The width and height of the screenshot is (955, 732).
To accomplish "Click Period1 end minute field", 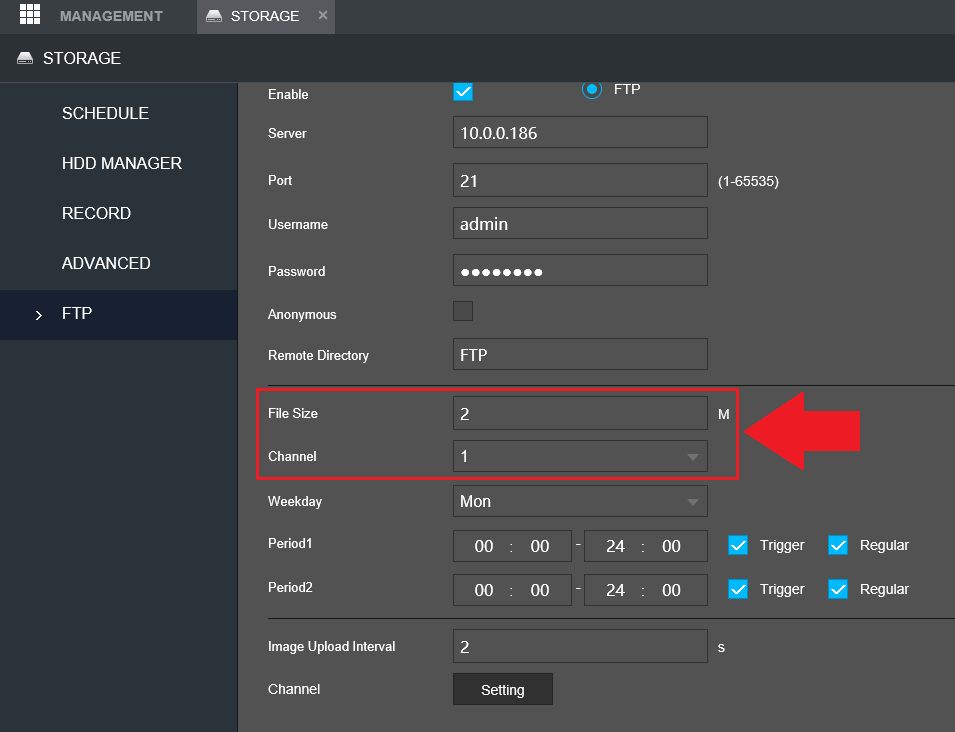I will [671, 546].
